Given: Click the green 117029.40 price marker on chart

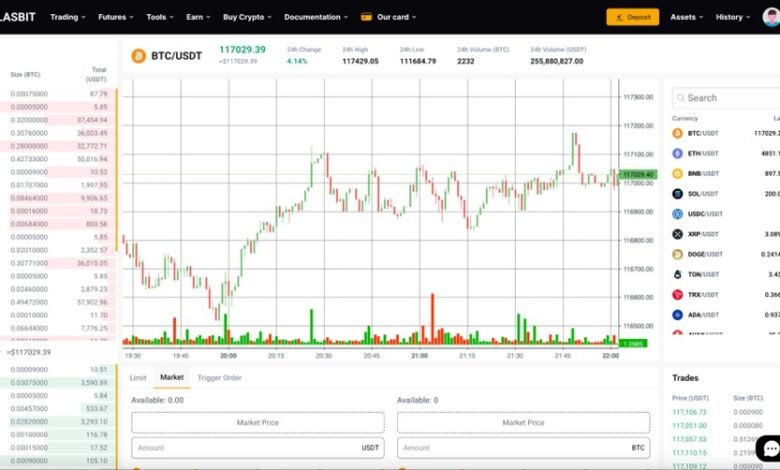Looking at the screenshot, I should click(638, 175).
